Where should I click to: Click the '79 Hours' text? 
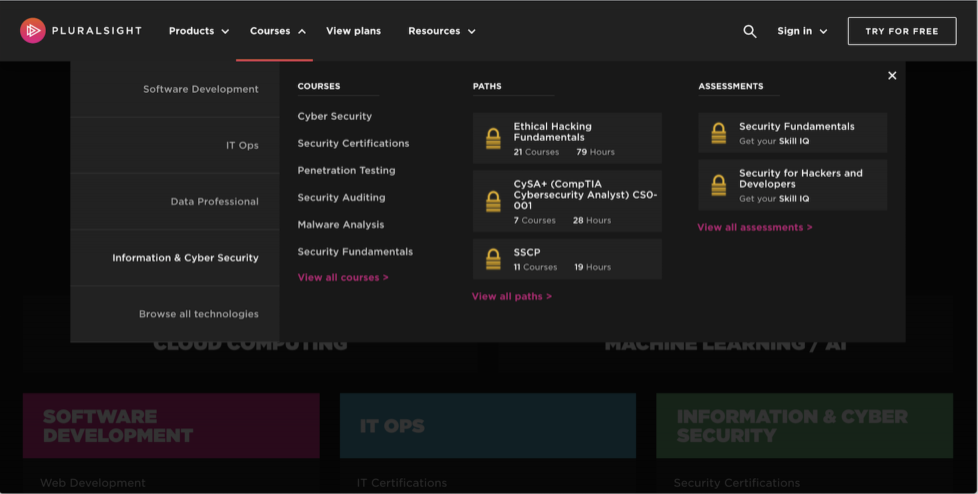tap(595, 152)
